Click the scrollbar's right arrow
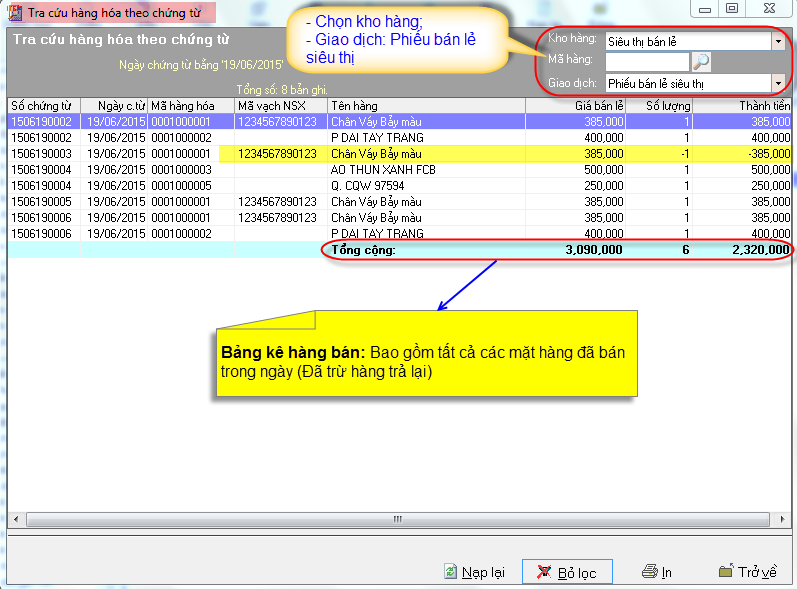This screenshot has width=797, height=589. click(x=783, y=520)
